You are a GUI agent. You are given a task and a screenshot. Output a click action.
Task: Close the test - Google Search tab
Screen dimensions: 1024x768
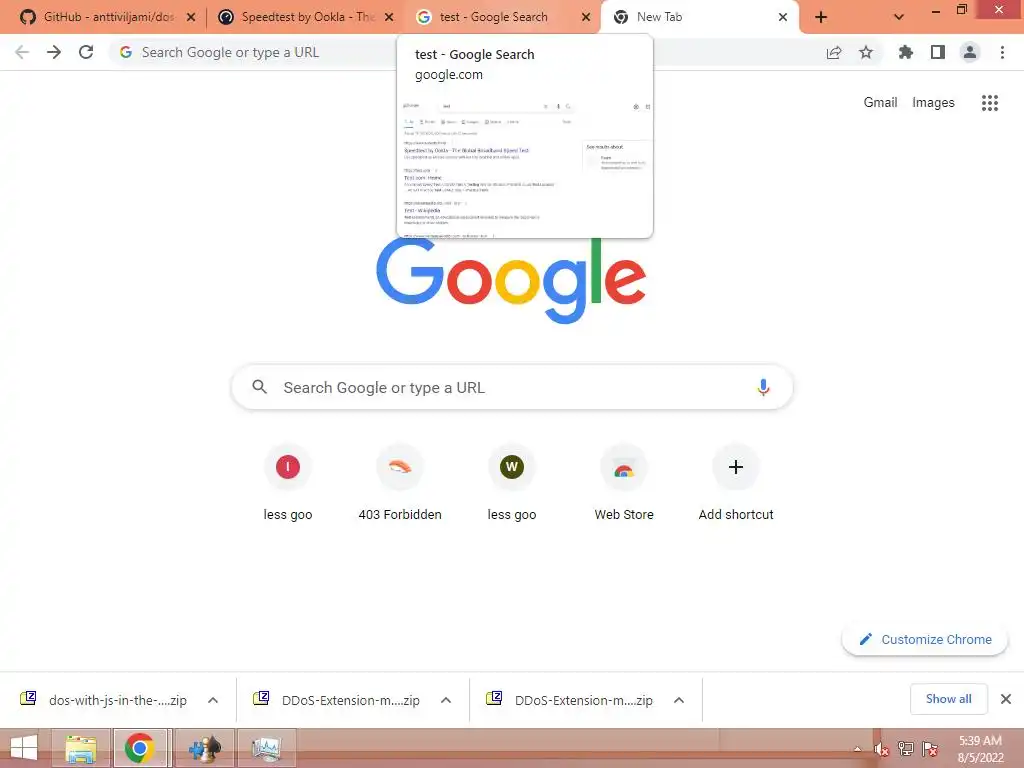pos(586,18)
